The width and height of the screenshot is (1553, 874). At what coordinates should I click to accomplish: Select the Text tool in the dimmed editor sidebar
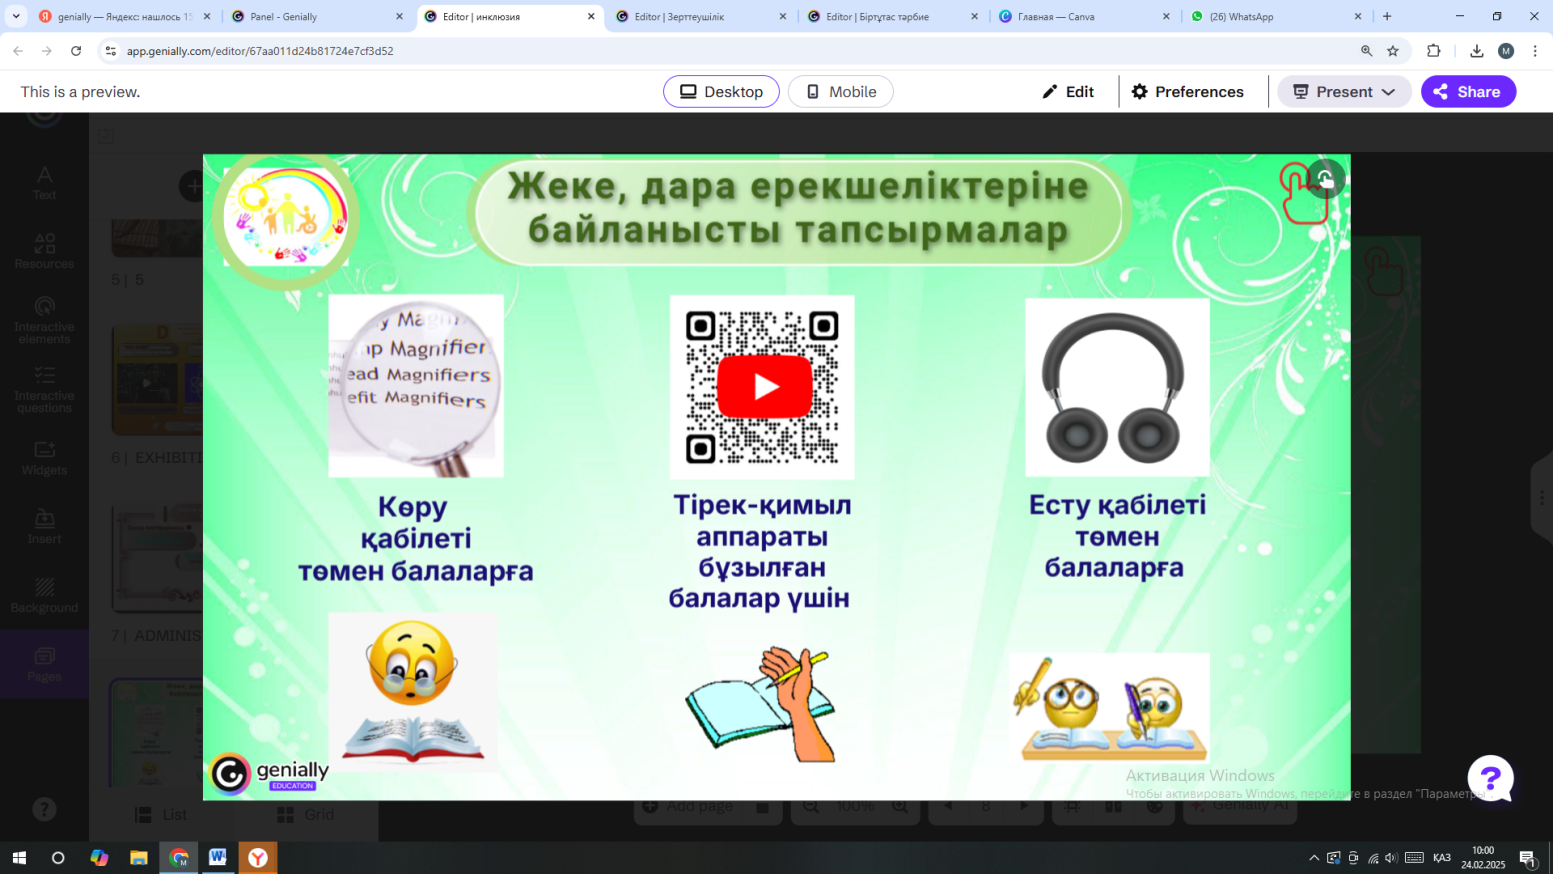[44, 183]
